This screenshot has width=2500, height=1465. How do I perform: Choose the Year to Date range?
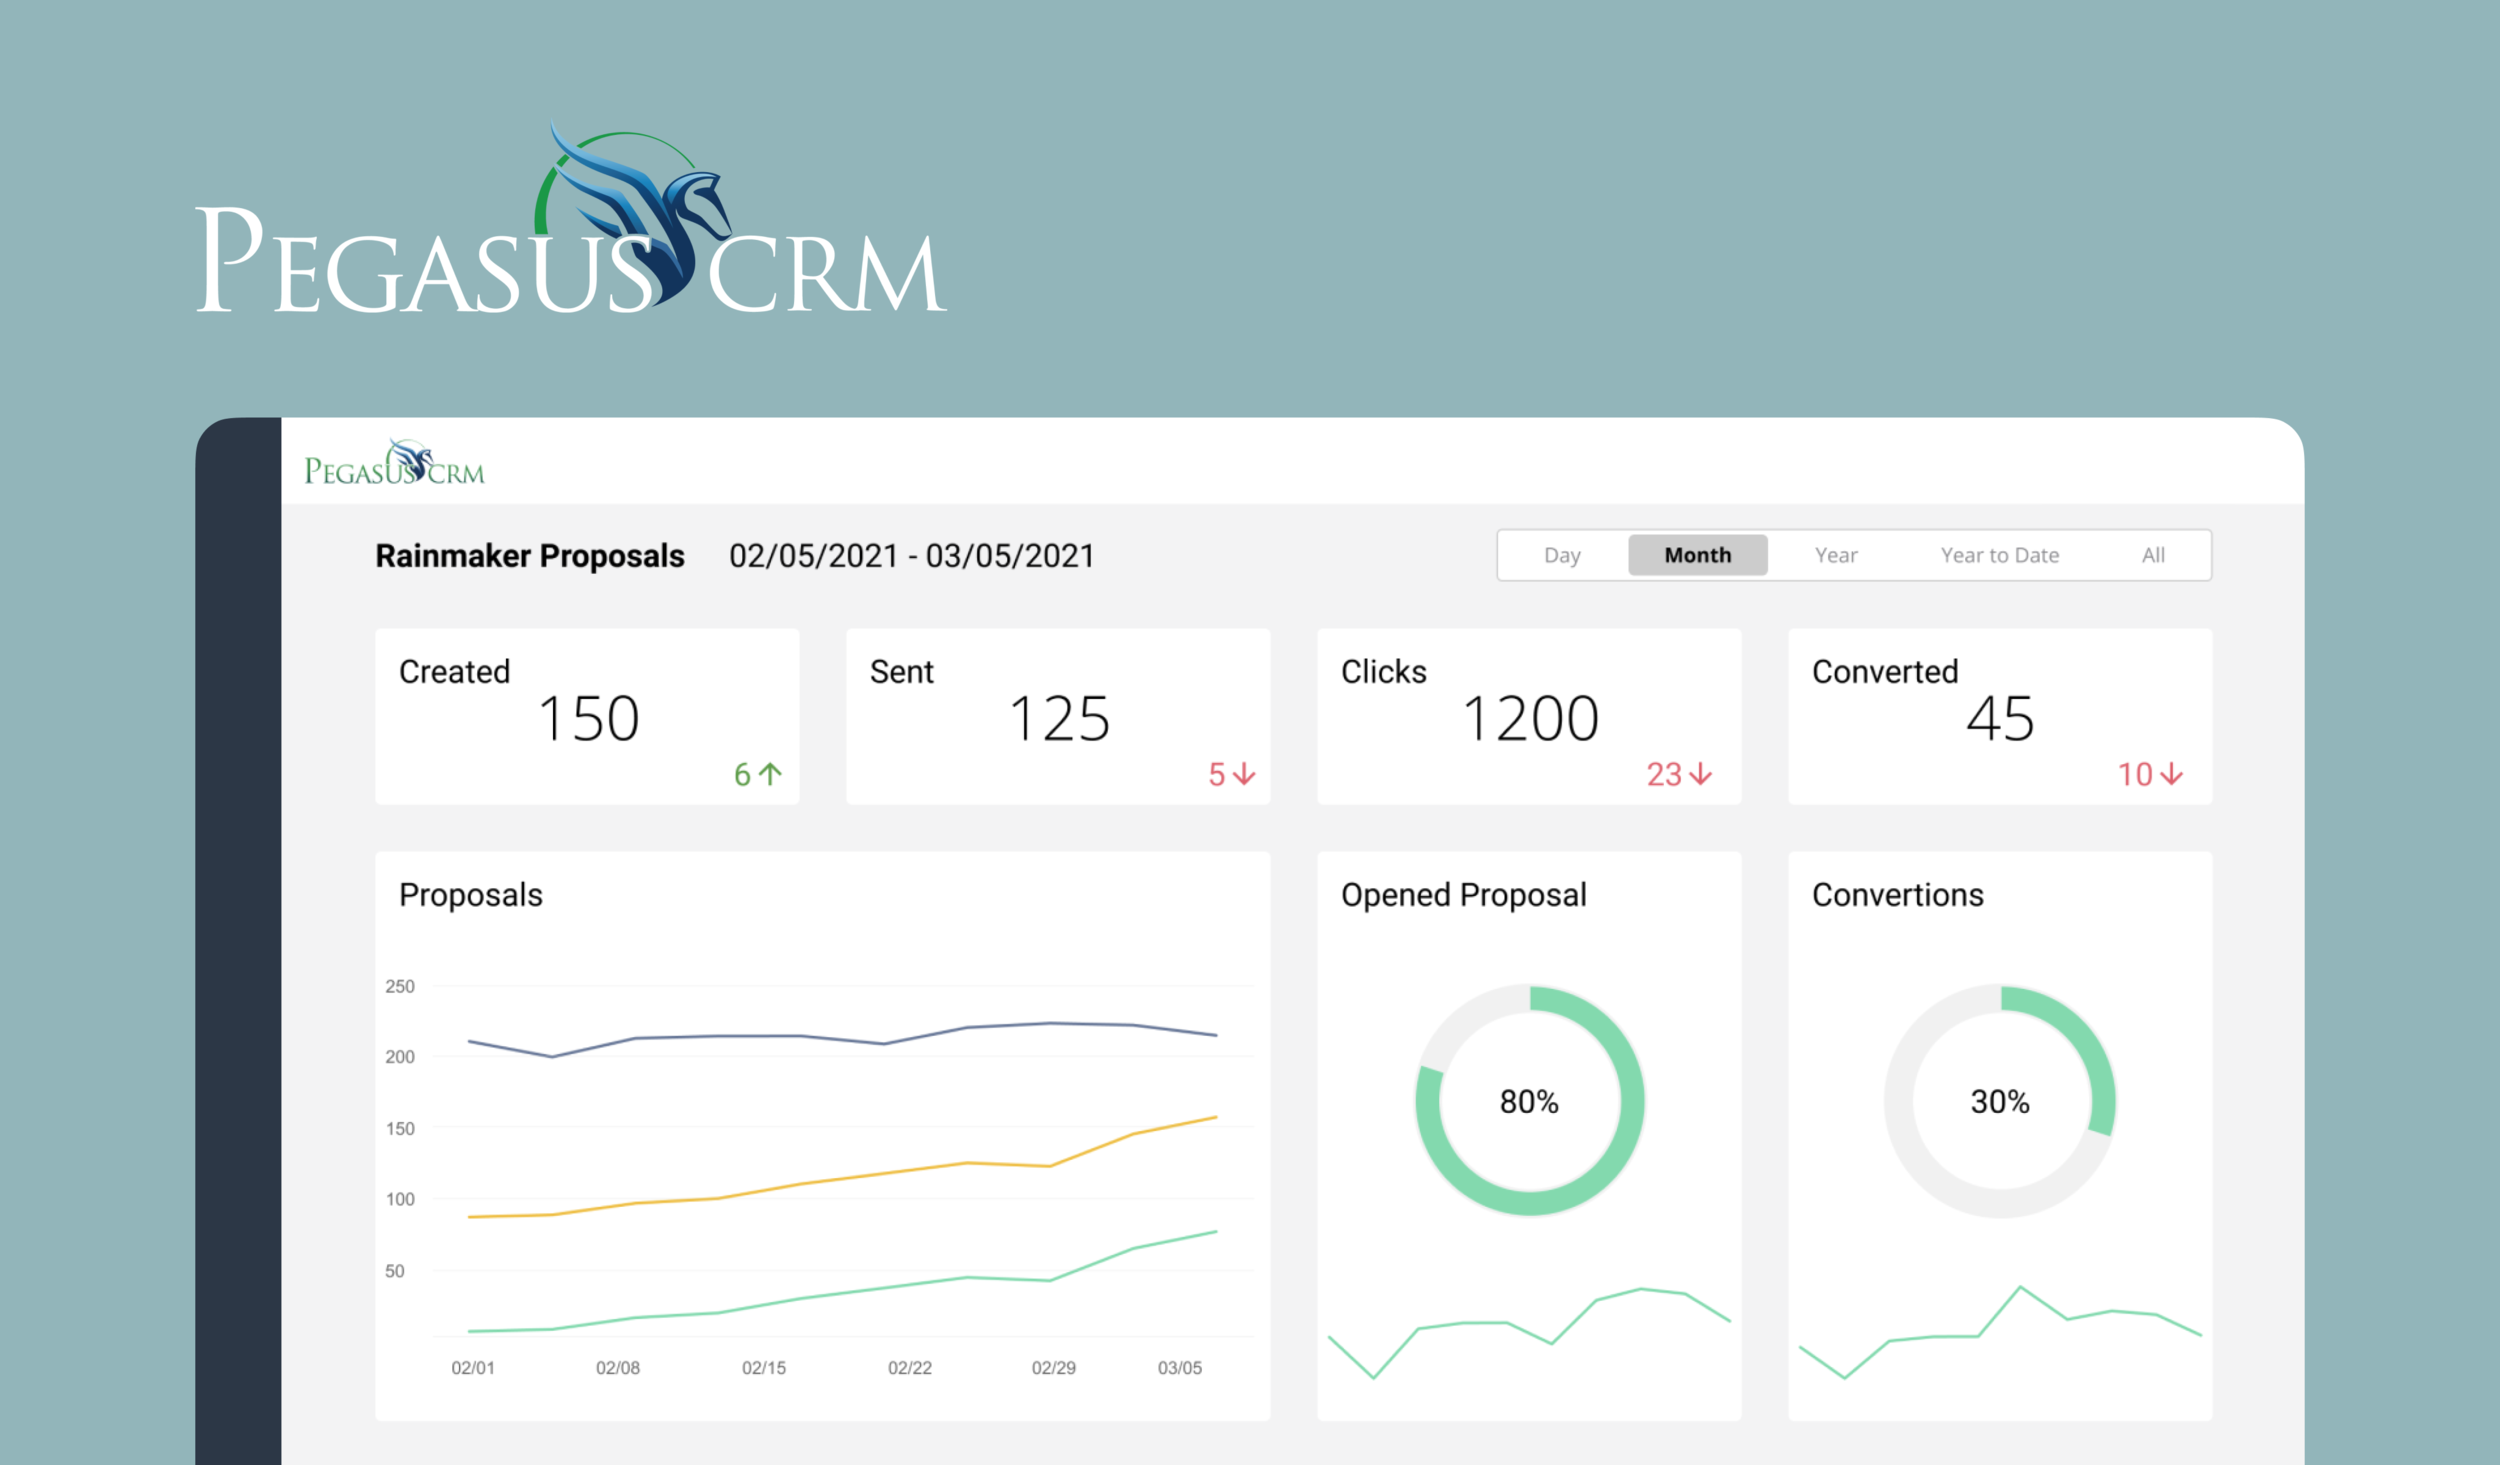pyautogui.click(x=2000, y=555)
